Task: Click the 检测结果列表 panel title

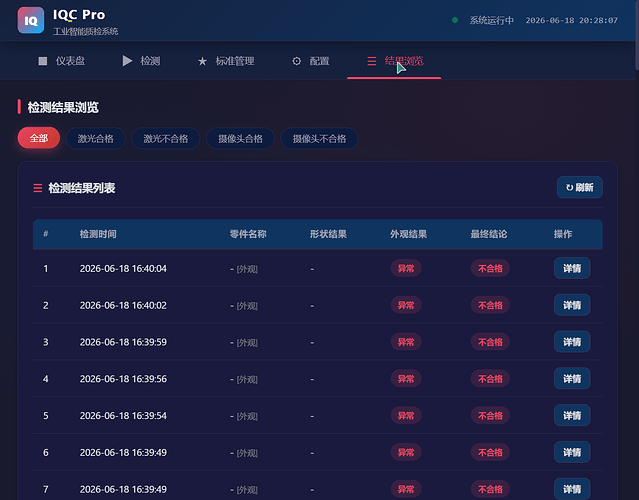Action: click(82, 188)
